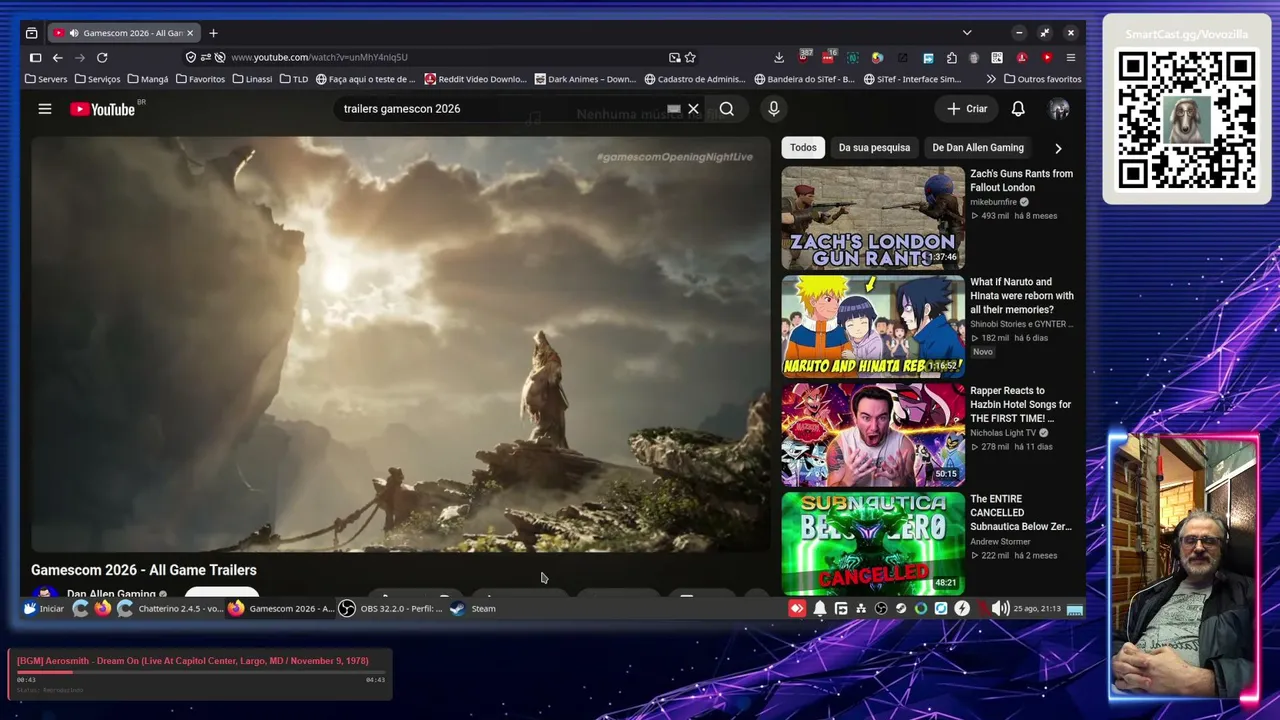1280x720 pixels.
Task: Click the YouTube search input field
Action: 500,109
